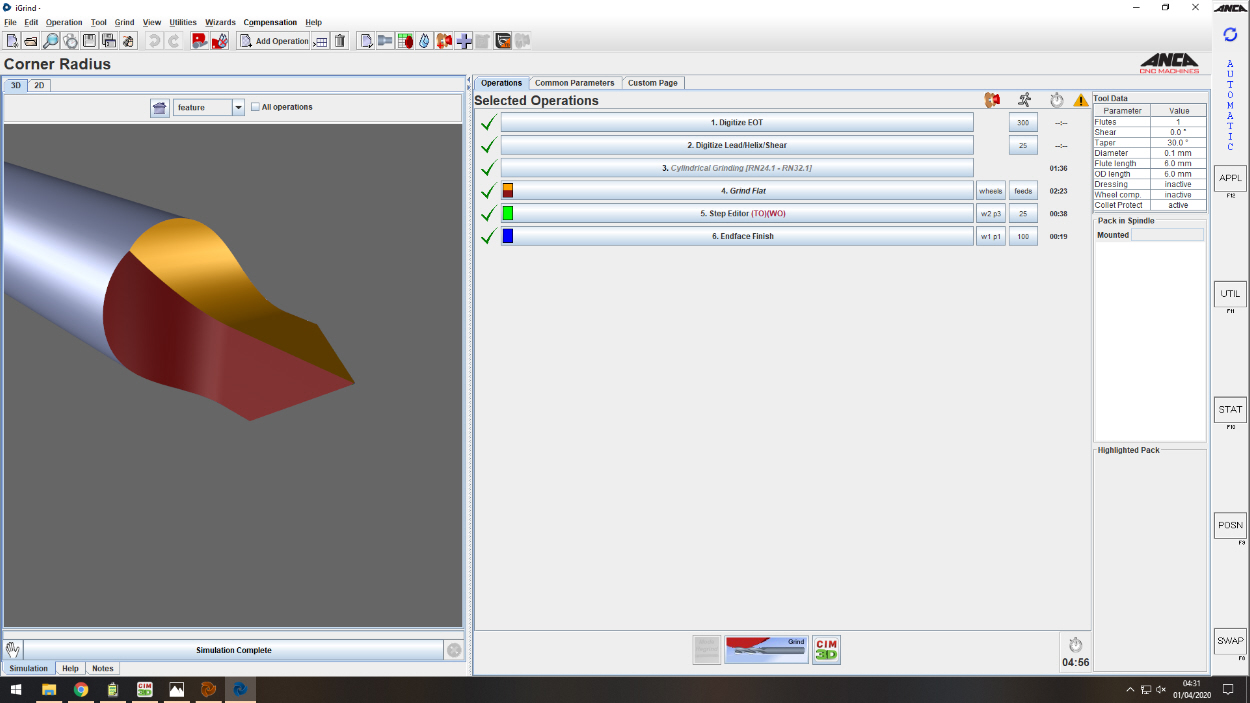This screenshot has height=703, width=1250.
Task: Toggle the checkmark beside Endface Finish
Action: (488, 237)
